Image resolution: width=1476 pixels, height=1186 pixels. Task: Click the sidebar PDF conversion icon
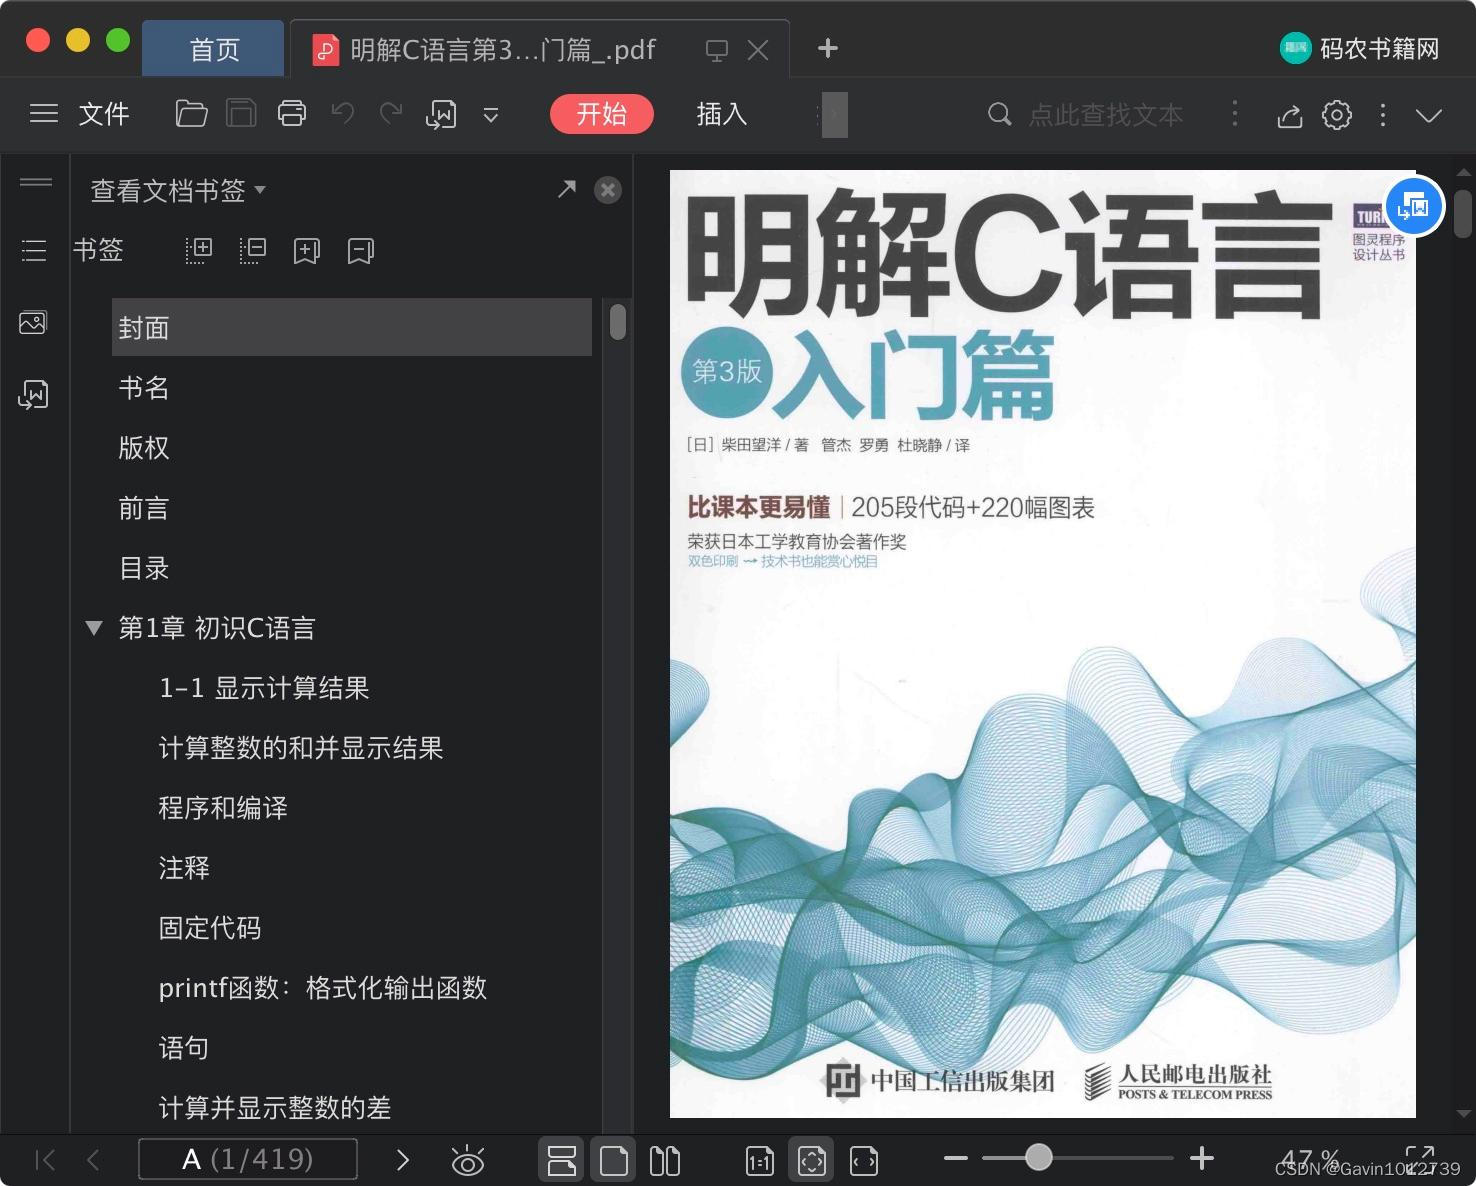33,395
